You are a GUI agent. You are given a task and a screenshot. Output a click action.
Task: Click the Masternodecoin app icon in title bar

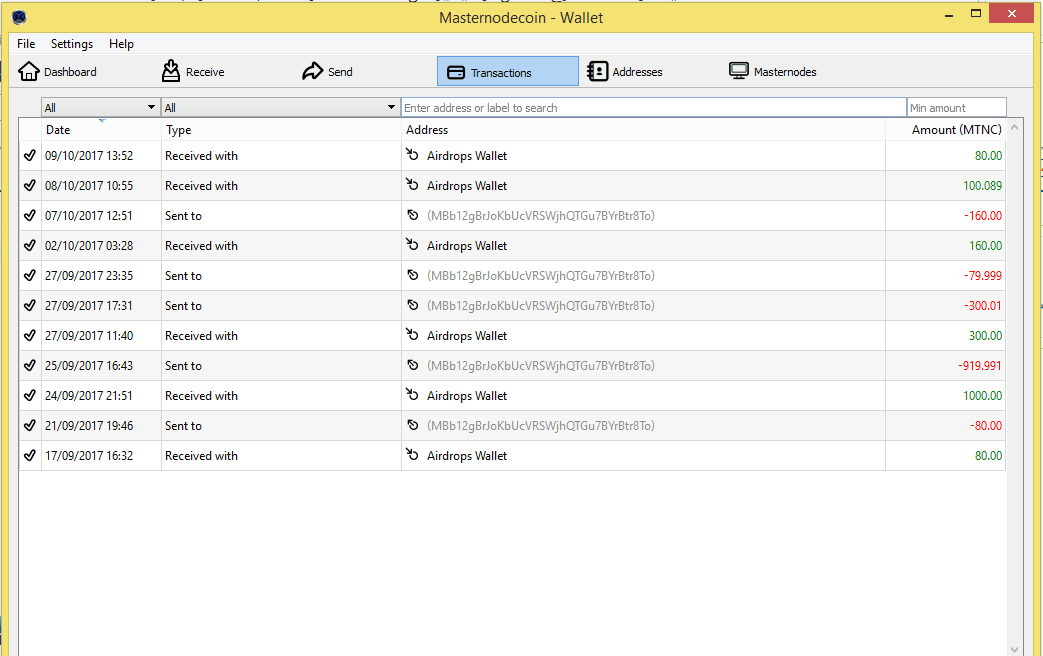click(x=20, y=17)
